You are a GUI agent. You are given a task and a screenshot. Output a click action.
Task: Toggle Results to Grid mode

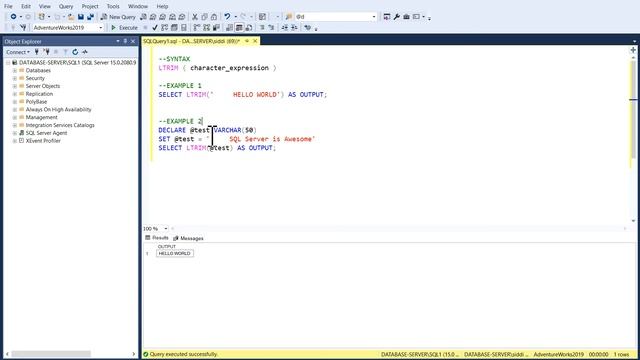(x=239, y=27)
